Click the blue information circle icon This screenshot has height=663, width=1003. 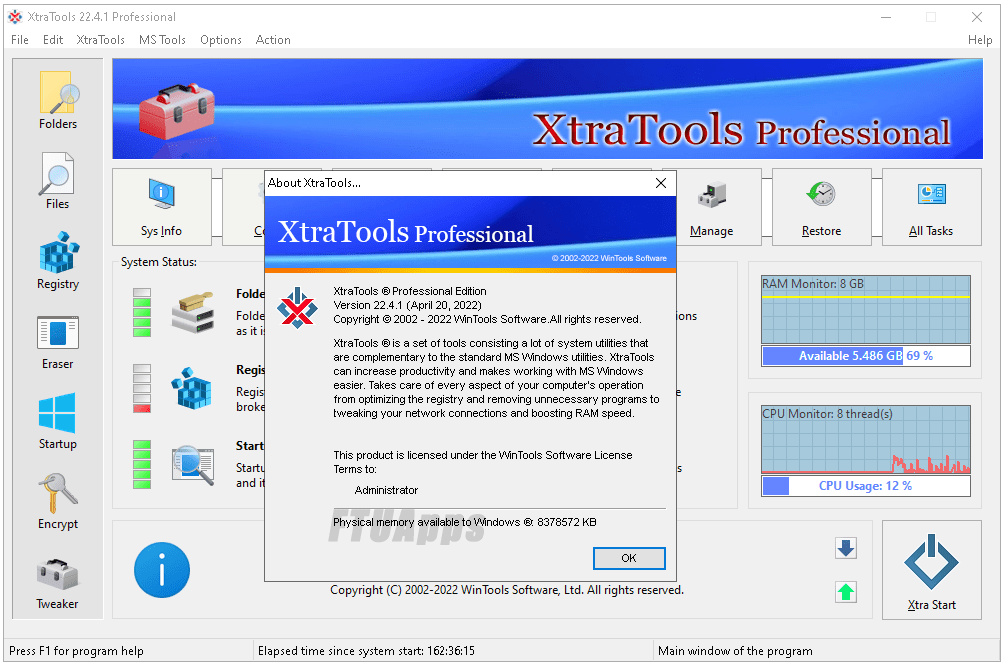point(162,570)
